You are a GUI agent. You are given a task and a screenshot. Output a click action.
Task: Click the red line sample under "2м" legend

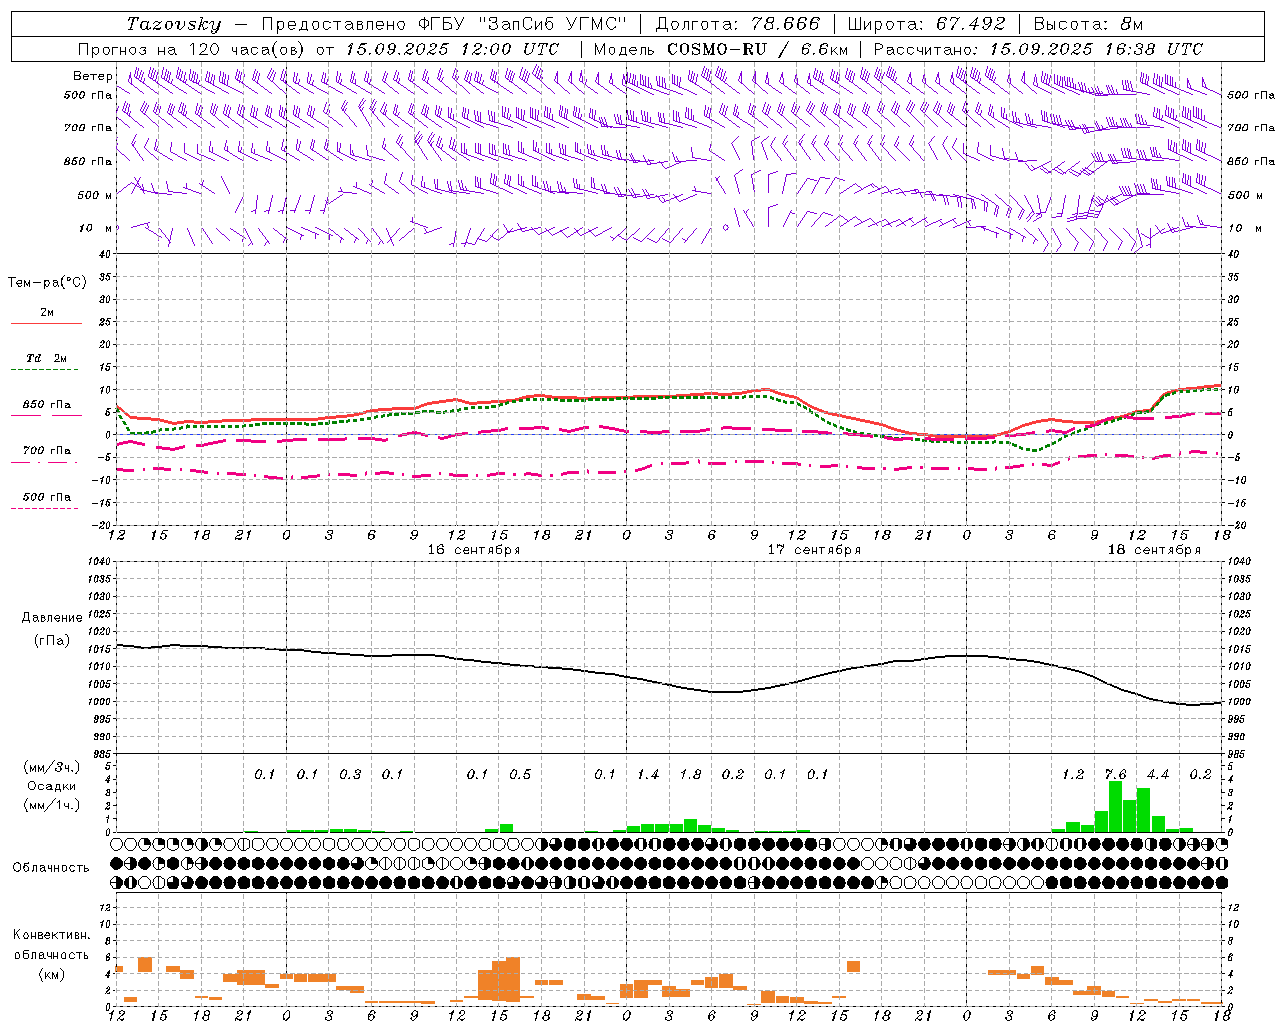tap(46, 324)
